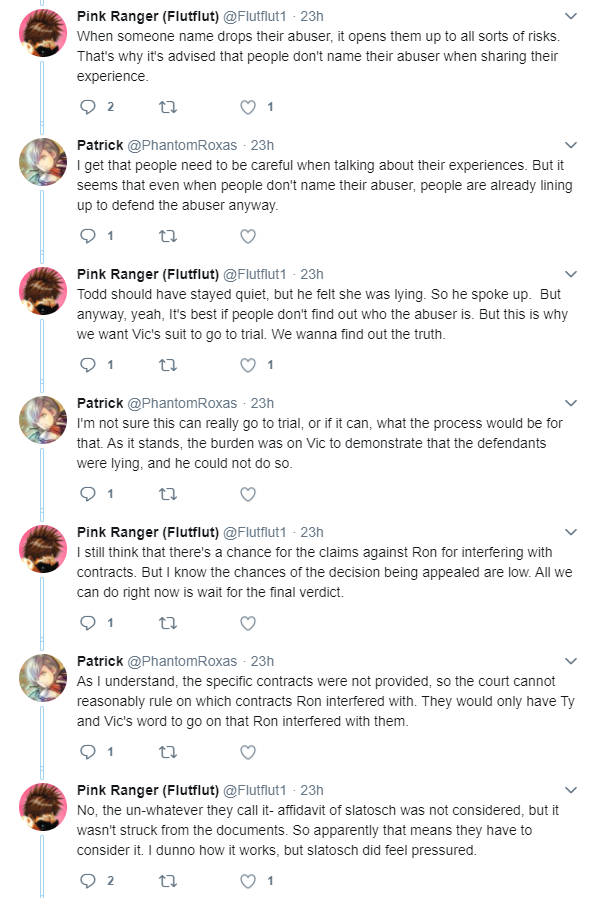Screen dimensions: 596x898
Task: Open Pink Ranger's avatar on the first tweet
Action: pos(43,33)
